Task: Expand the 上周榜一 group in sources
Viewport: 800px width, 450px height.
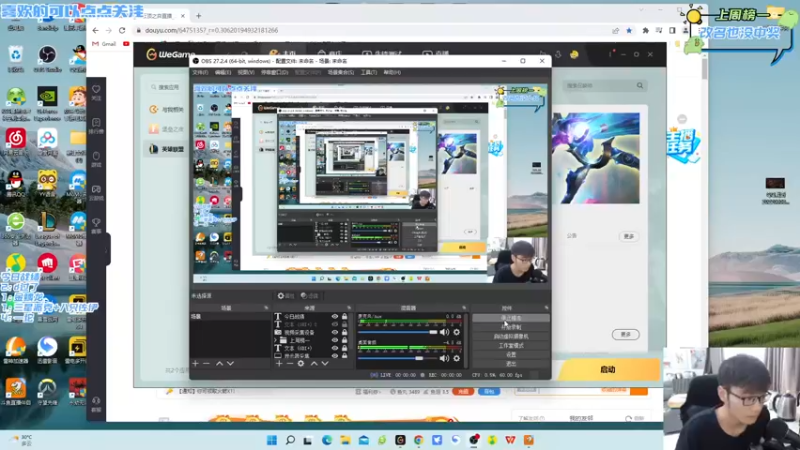Action: [x=276, y=340]
